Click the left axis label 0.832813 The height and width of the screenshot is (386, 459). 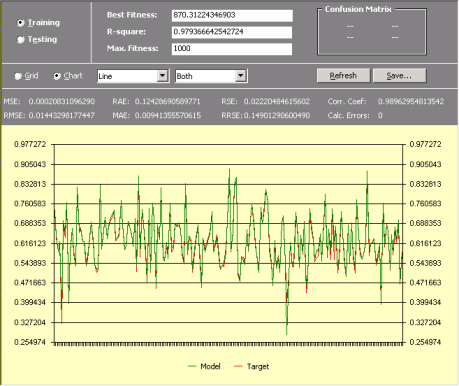[x=30, y=184]
